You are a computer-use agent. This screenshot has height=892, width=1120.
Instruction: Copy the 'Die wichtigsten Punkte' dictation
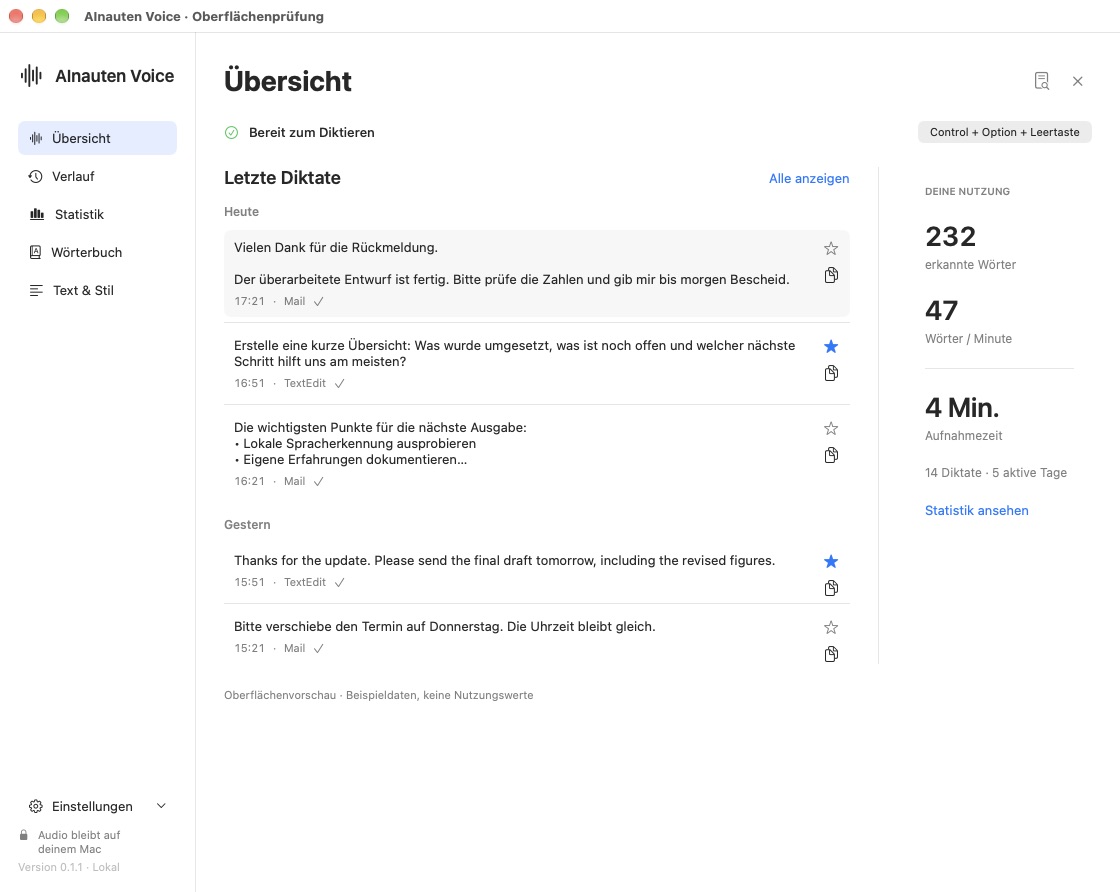[831, 455]
